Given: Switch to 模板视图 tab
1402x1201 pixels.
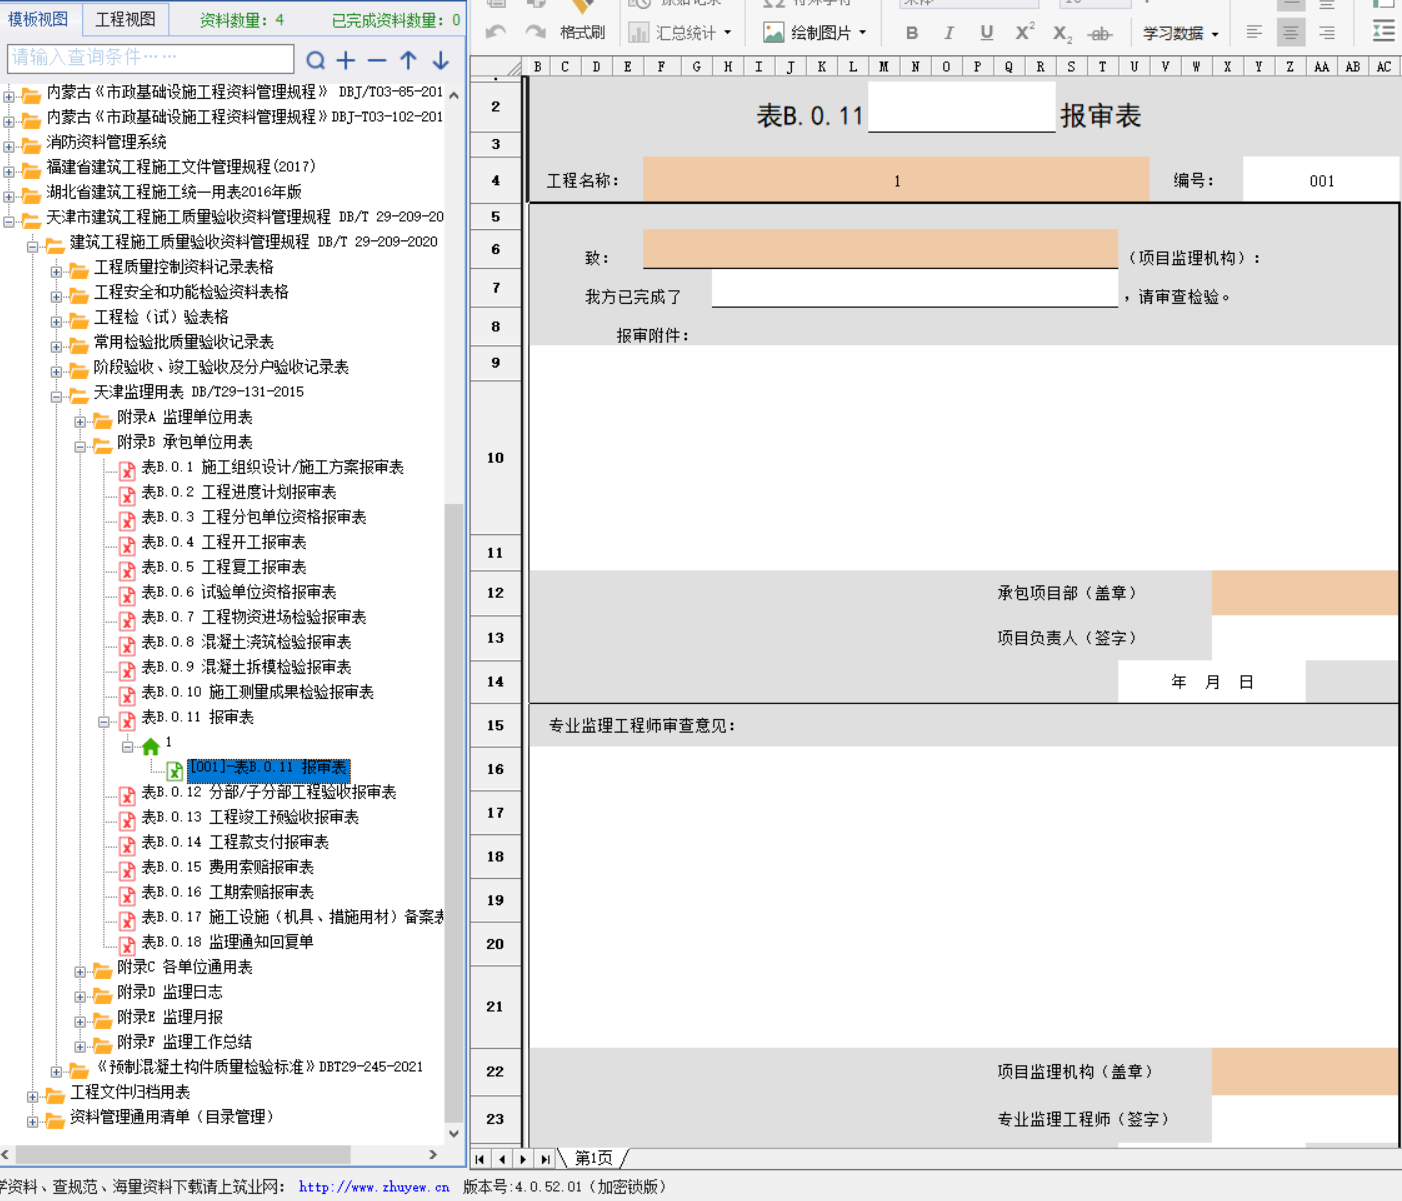Looking at the screenshot, I should point(38,19).
